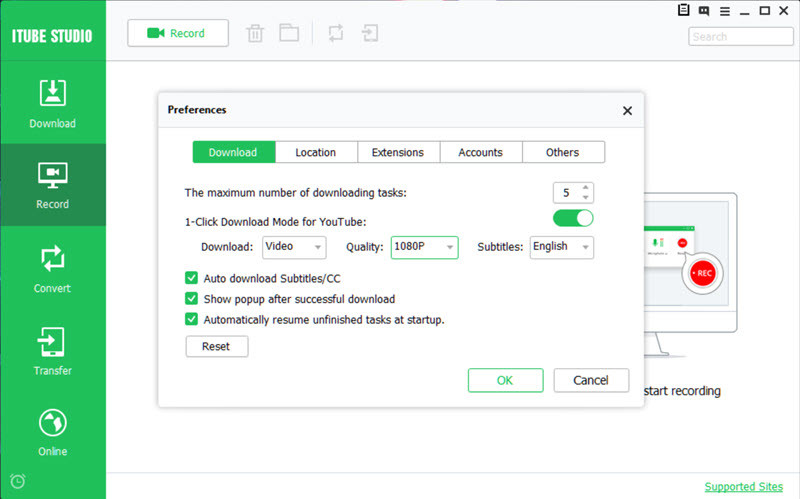
Task: Open the Convert section in sidebar
Action: click(x=53, y=269)
